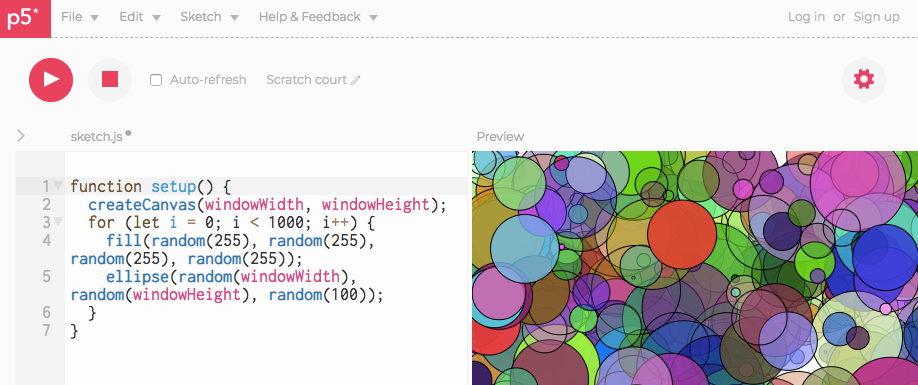Collapse the setup function fold arrow on line 1
This screenshot has width=918, height=385.
coord(58,186)
